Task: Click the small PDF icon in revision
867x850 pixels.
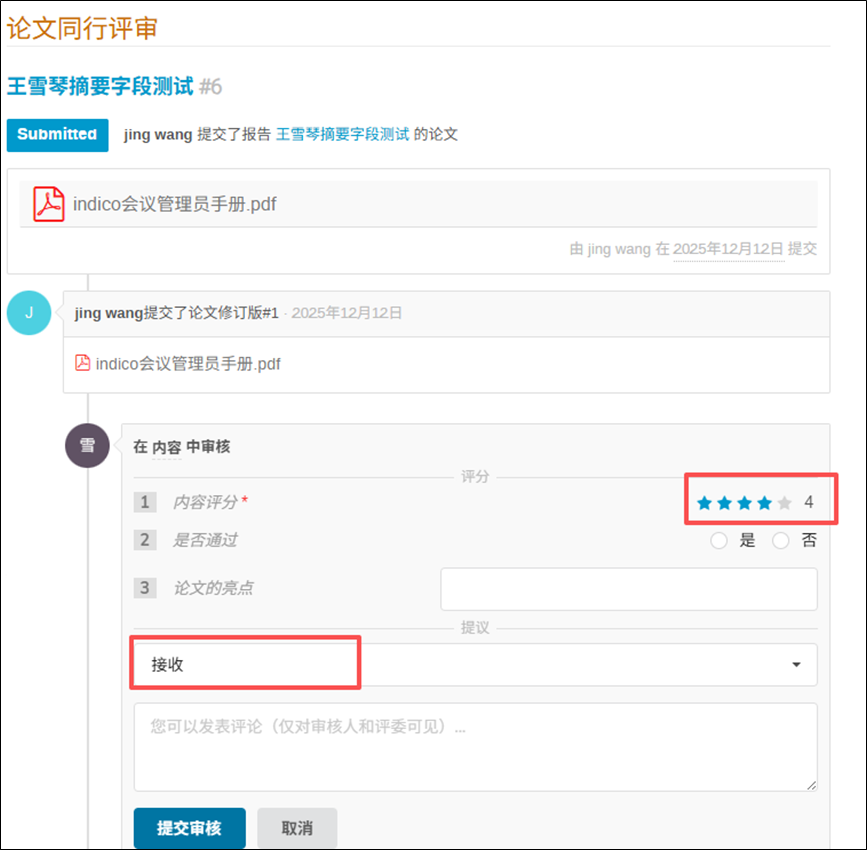Action: click(x=83, y=363)
